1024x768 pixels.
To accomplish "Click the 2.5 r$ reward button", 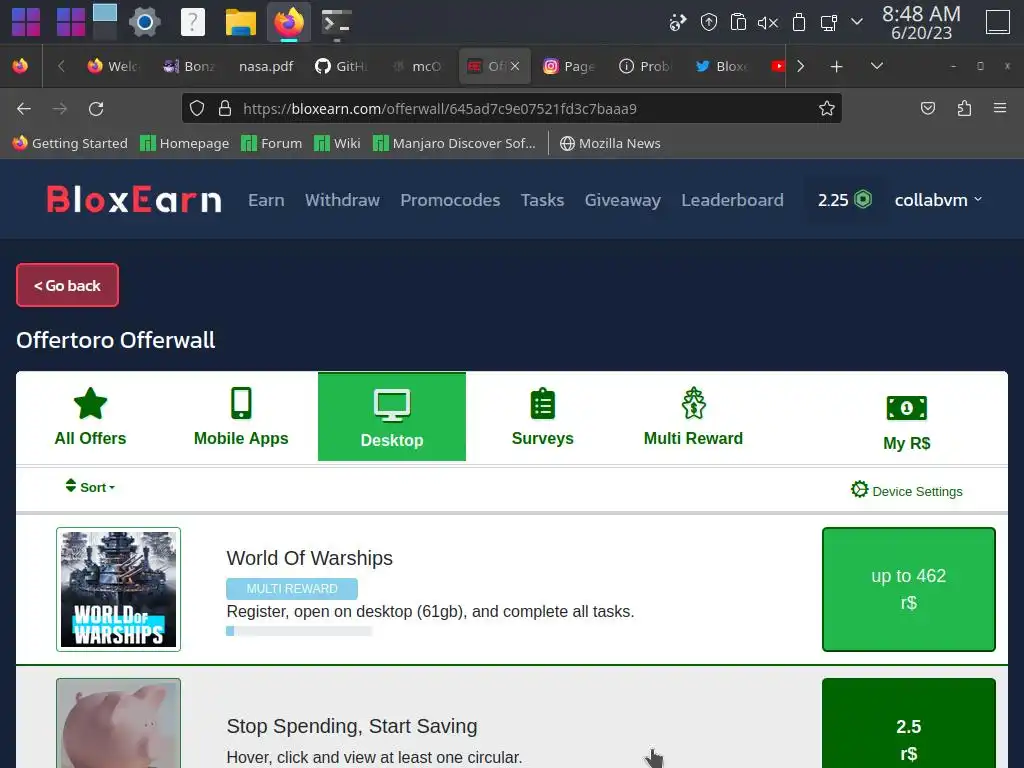I will (908, 724).
